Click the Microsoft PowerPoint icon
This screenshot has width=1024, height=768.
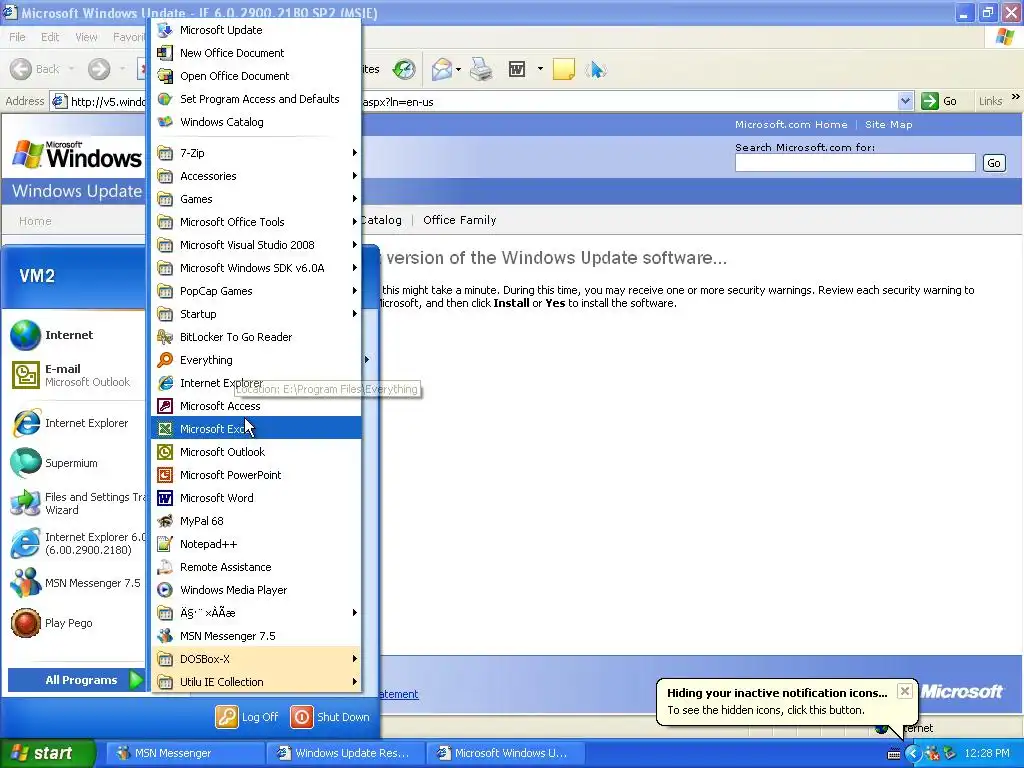pyautogui.click(x=165, y=475)
